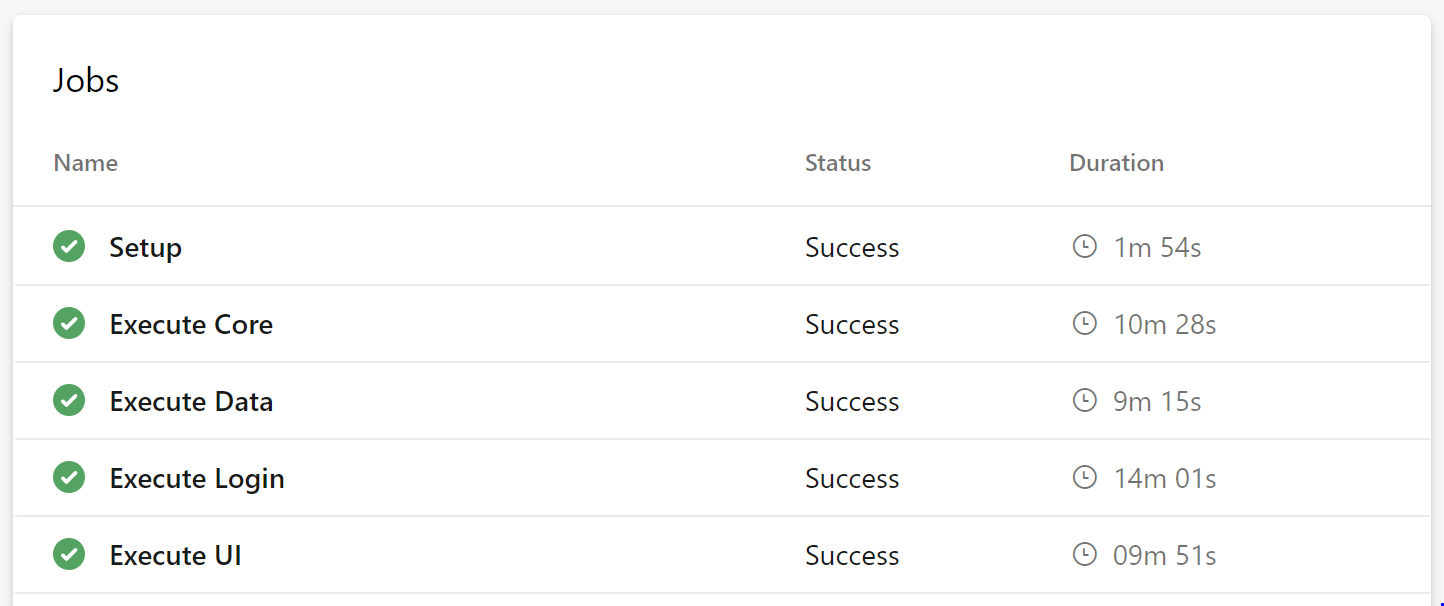Screen dimensions: 1444x606
Task: Click the green checkmark icon for Execute UI
Action: pyautogui.click(x=69, y=554)
